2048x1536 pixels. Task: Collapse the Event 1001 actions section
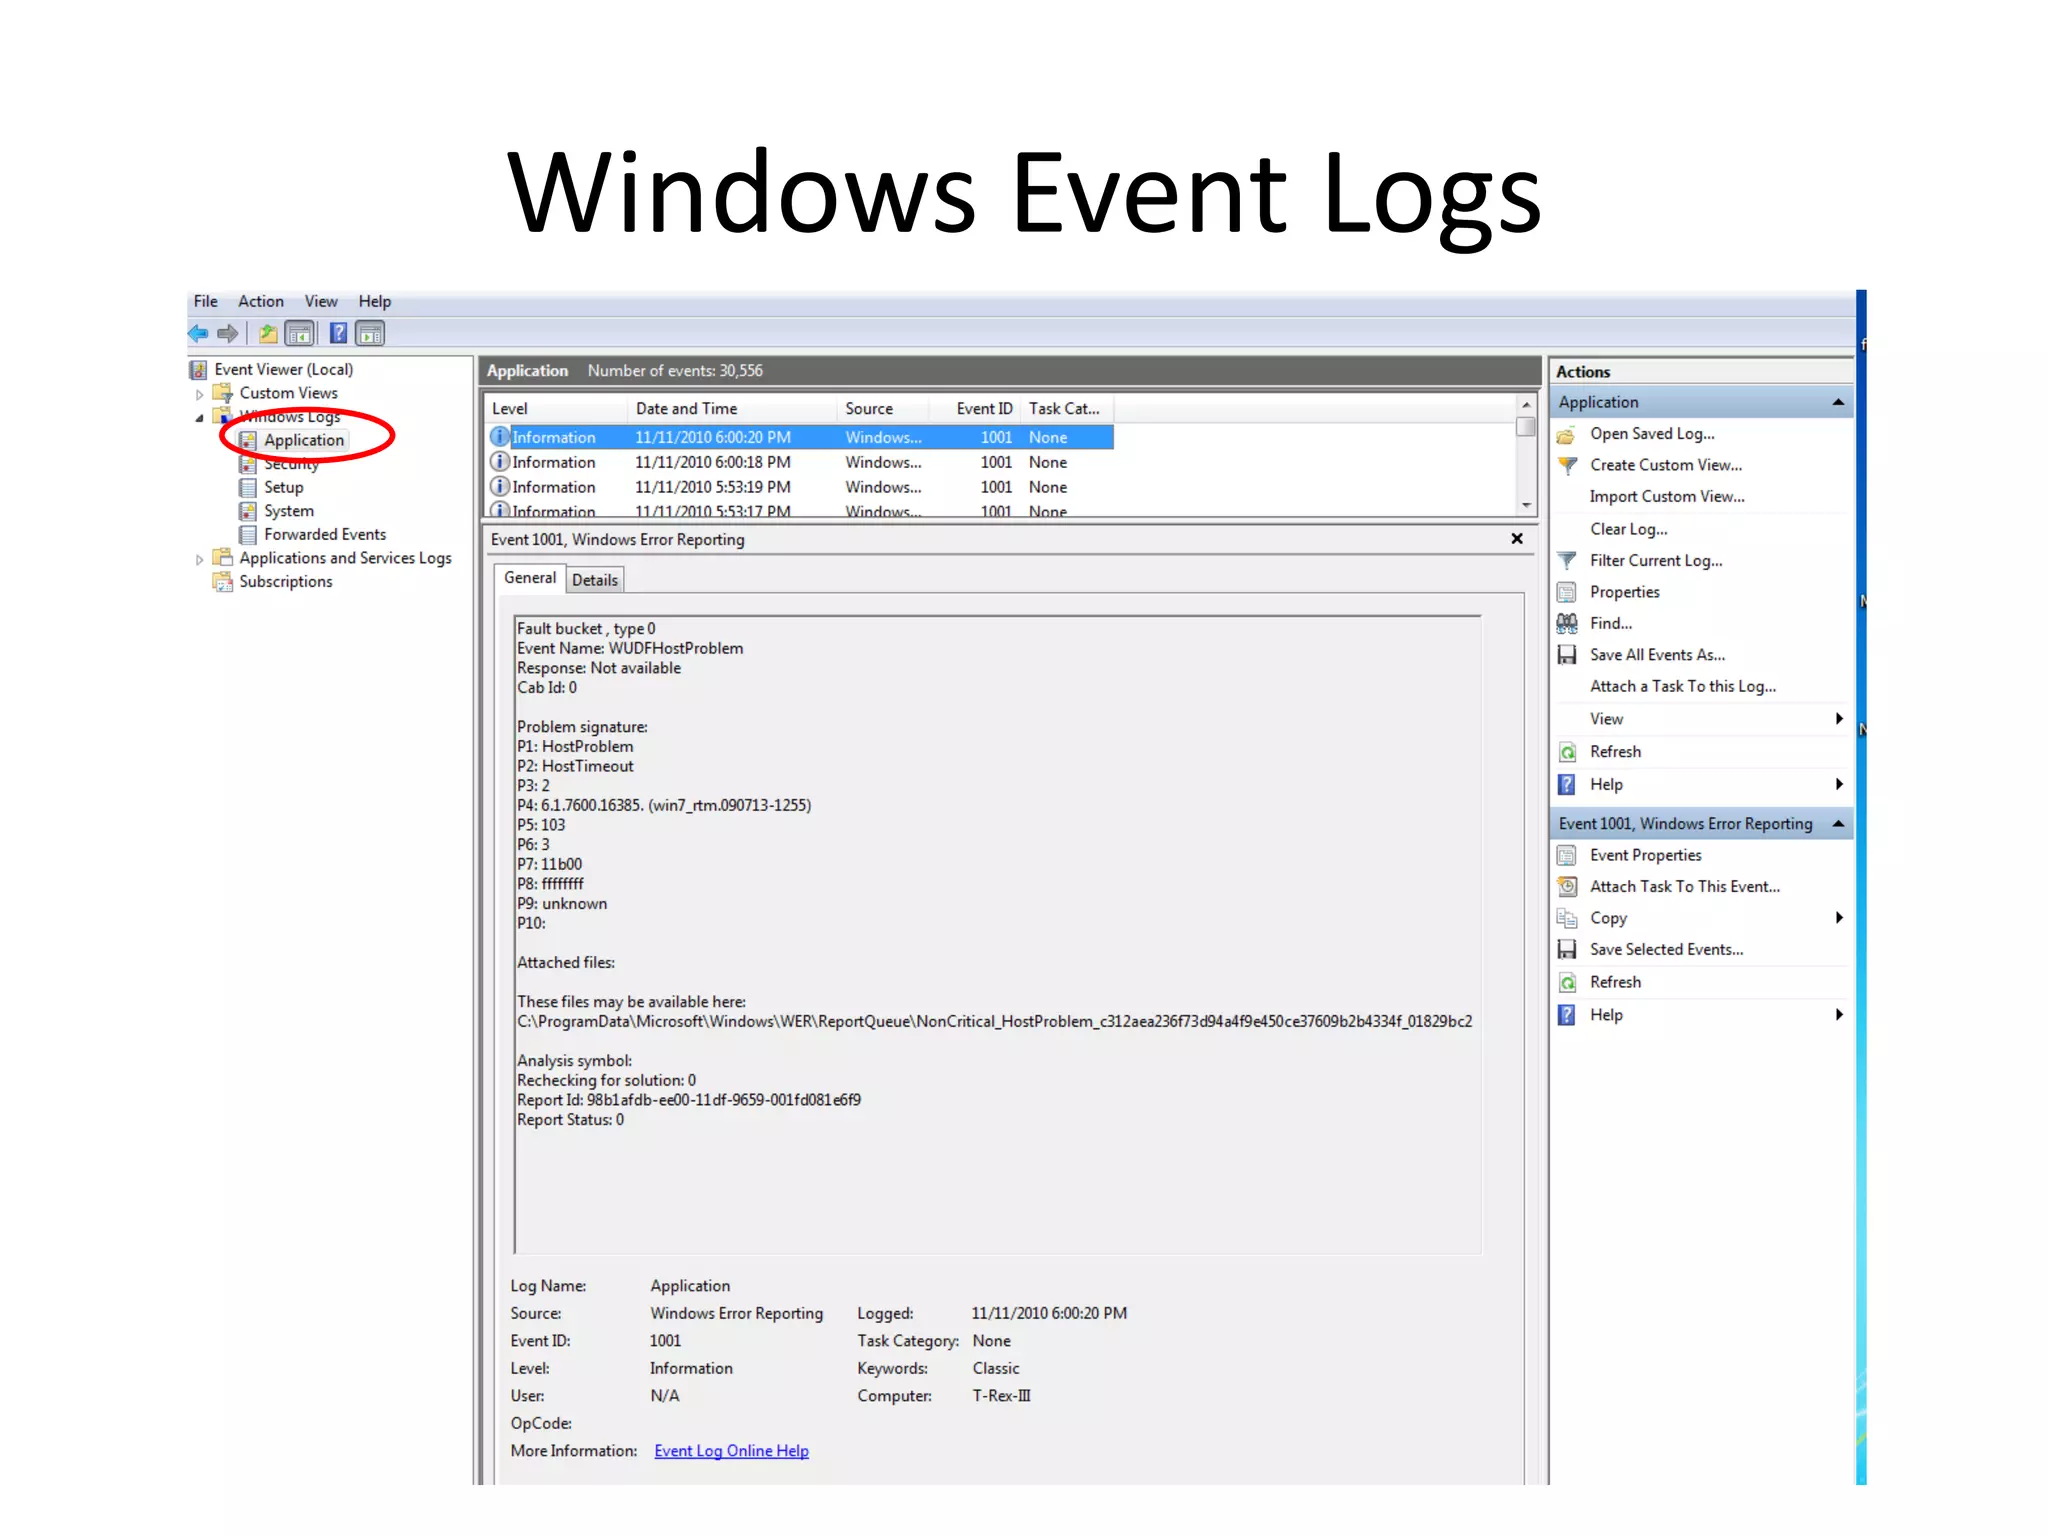(1838, 824)
